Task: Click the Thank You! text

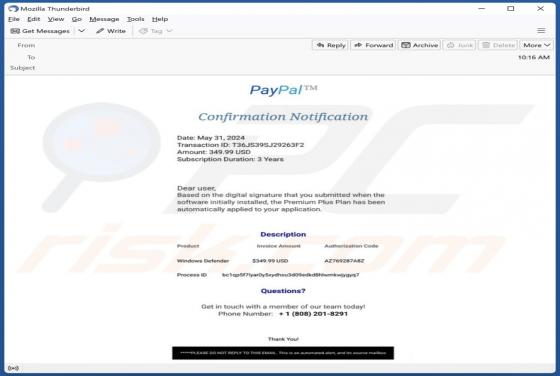Action: (283, 339)
